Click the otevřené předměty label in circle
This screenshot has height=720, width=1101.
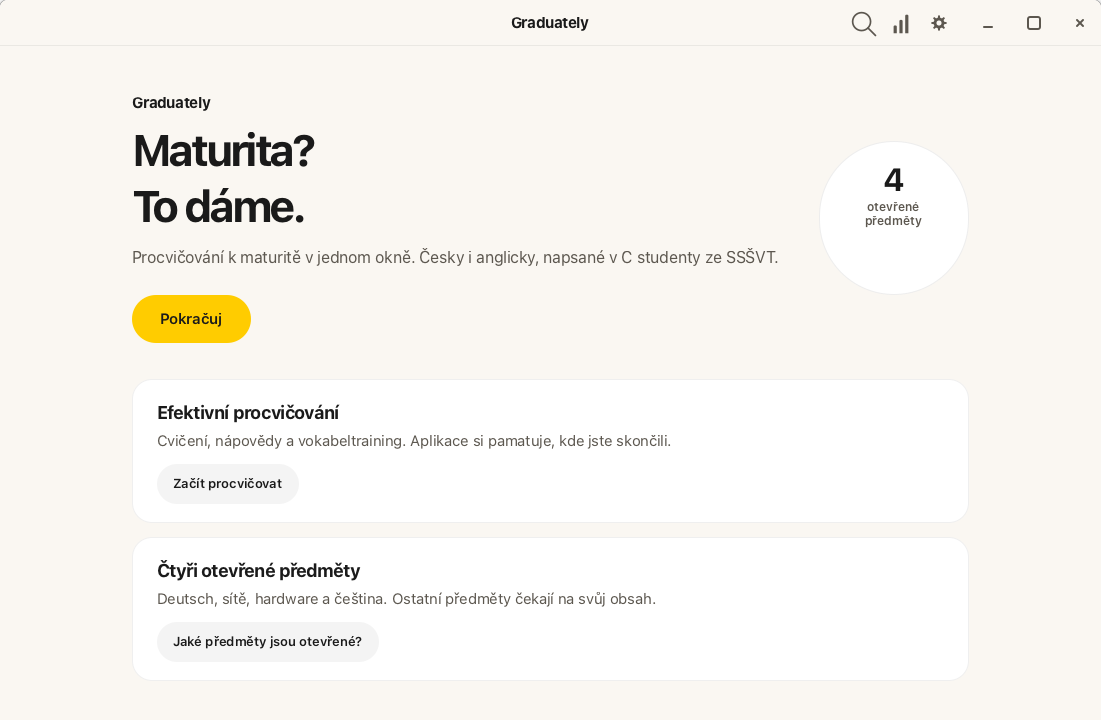coord(893,214)
